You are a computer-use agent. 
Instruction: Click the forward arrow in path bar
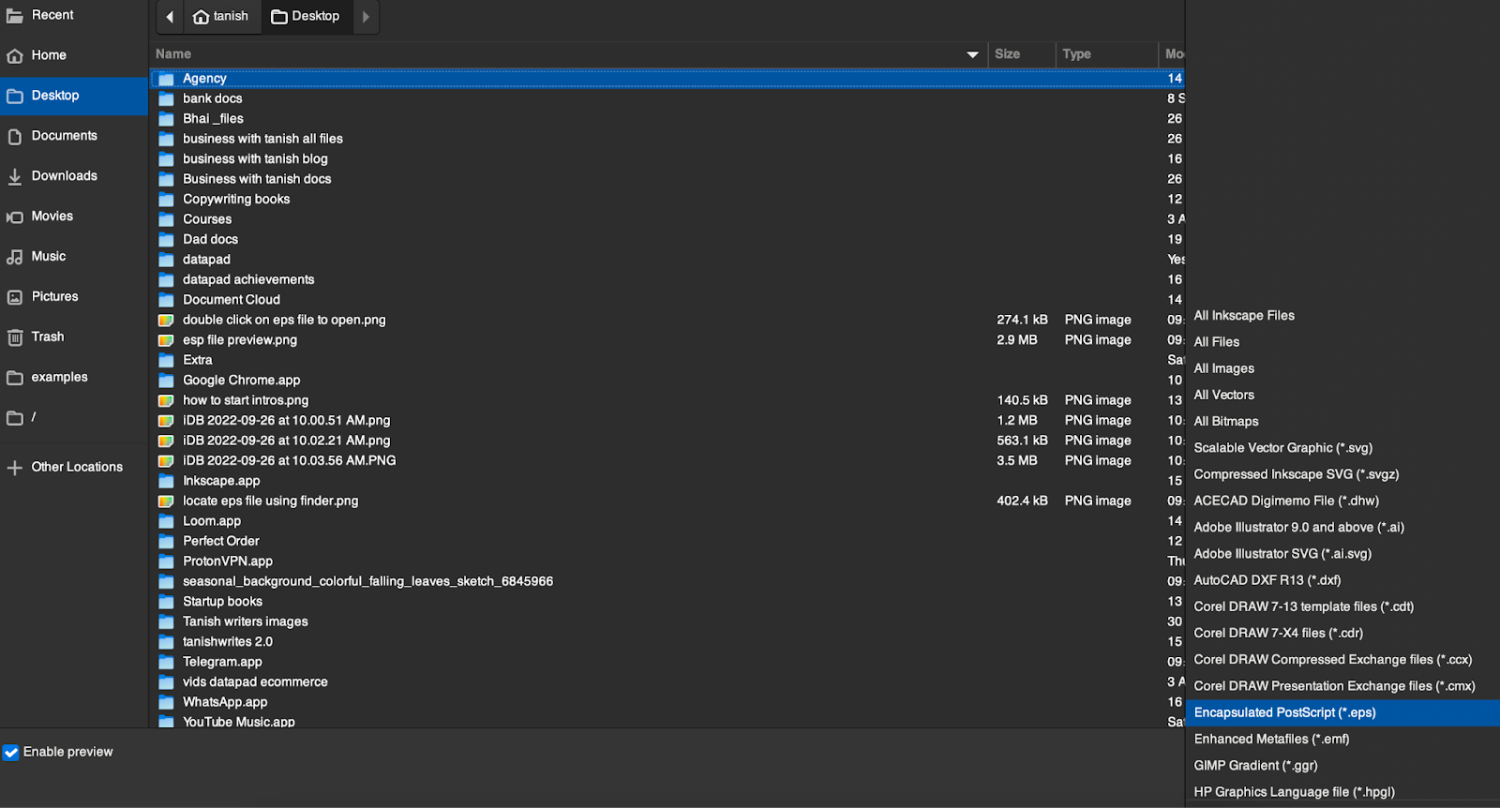coord(365,17)
